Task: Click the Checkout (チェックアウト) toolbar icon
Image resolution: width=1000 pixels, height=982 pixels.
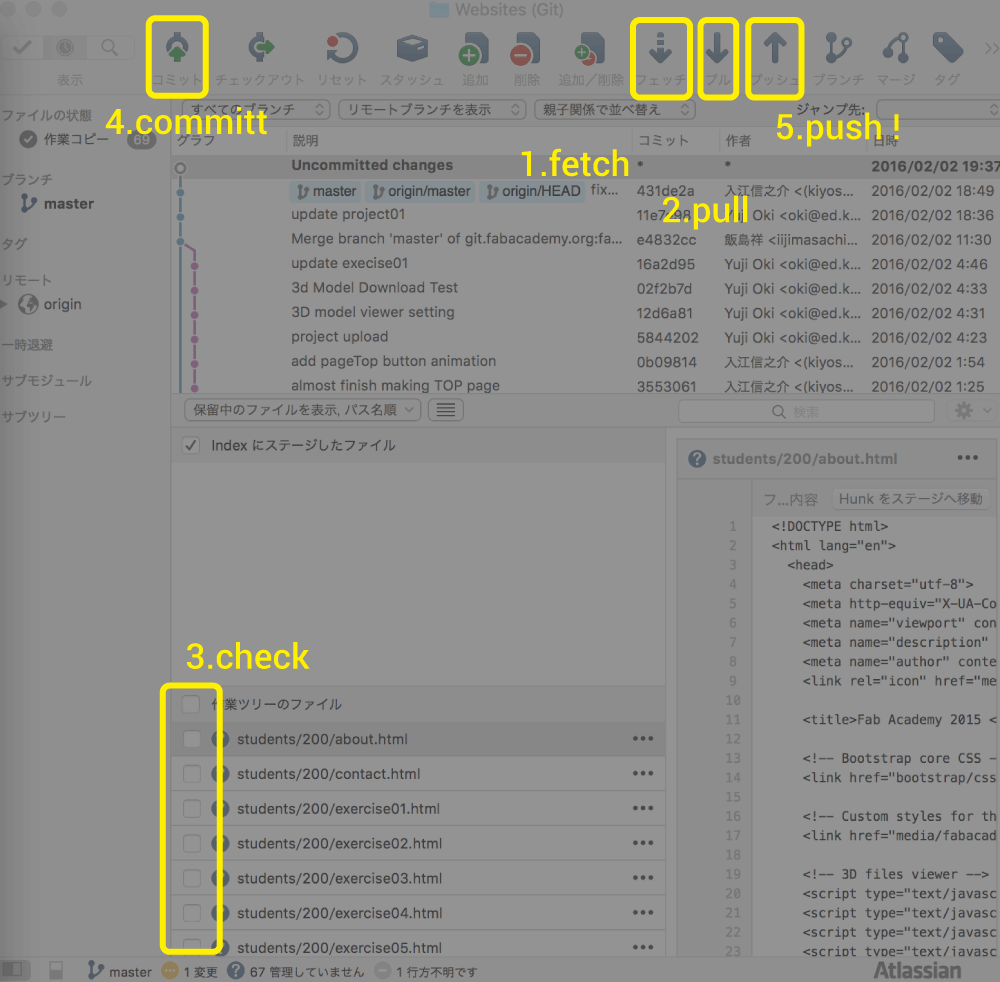Action: pos(260,48)
